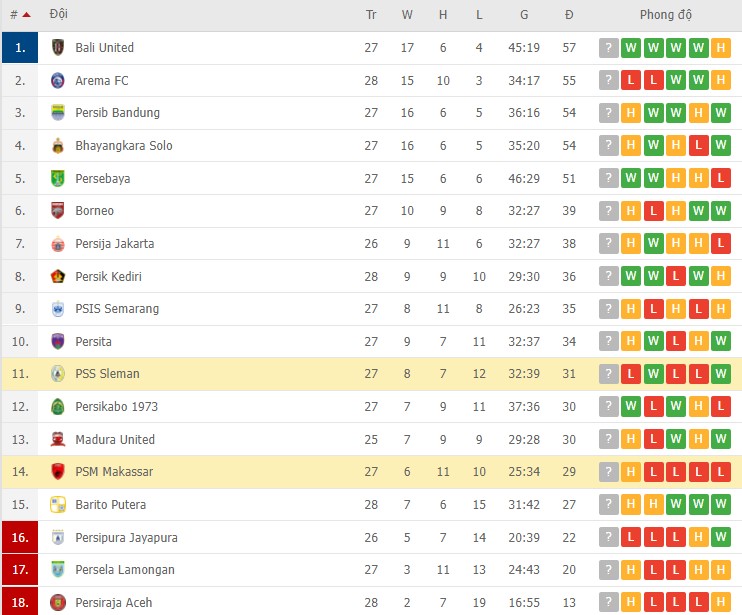The image size is (742, 615).
Task: Click the W wins column header
Action: (407, 15)
